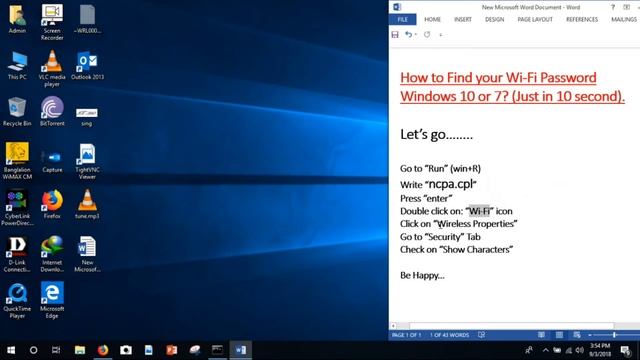
Task: Open the Recycle Bin
Action: click(x=17, y=112)
